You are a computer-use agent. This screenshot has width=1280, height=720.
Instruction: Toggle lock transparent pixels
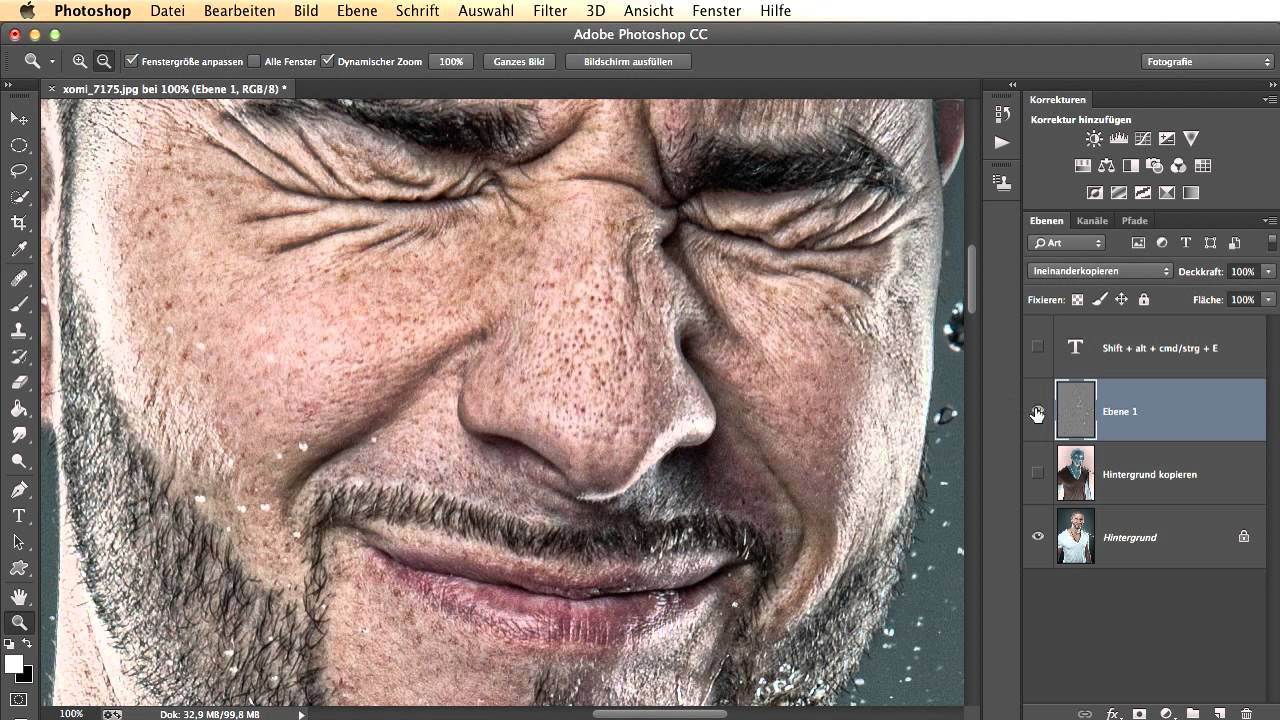(x=1077, y=299)
